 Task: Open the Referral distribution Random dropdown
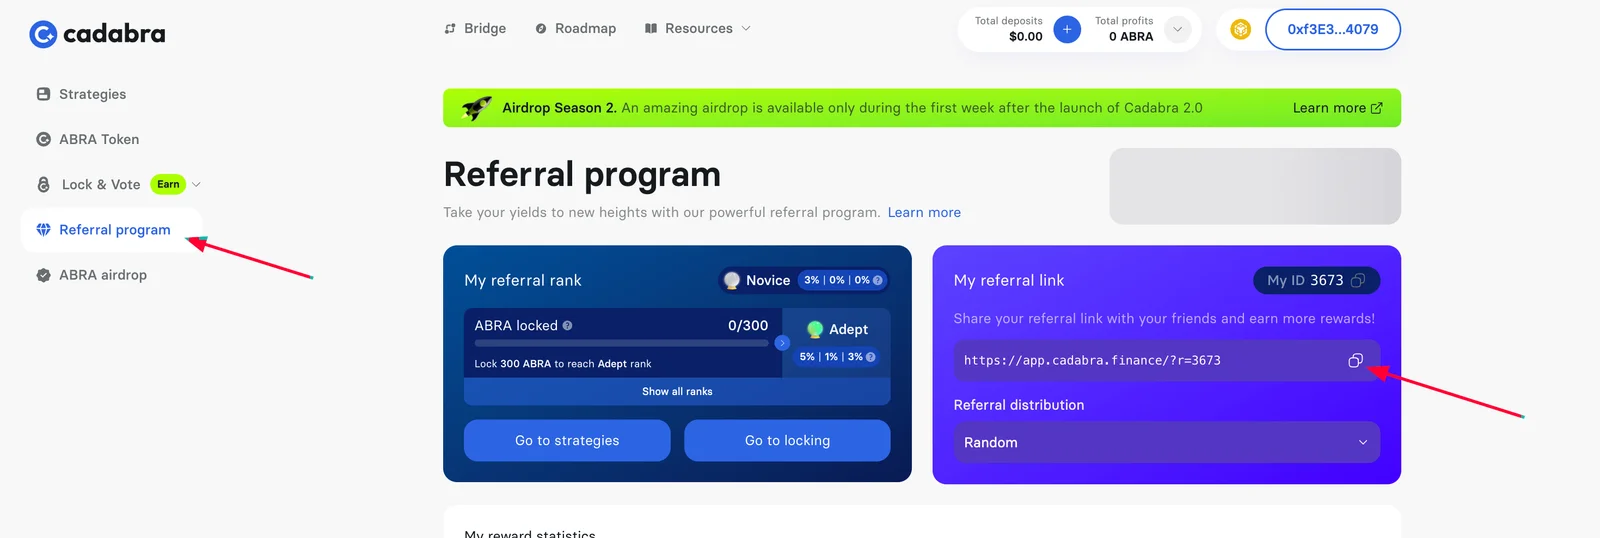pyautogui.click(x=1166, y=442)
